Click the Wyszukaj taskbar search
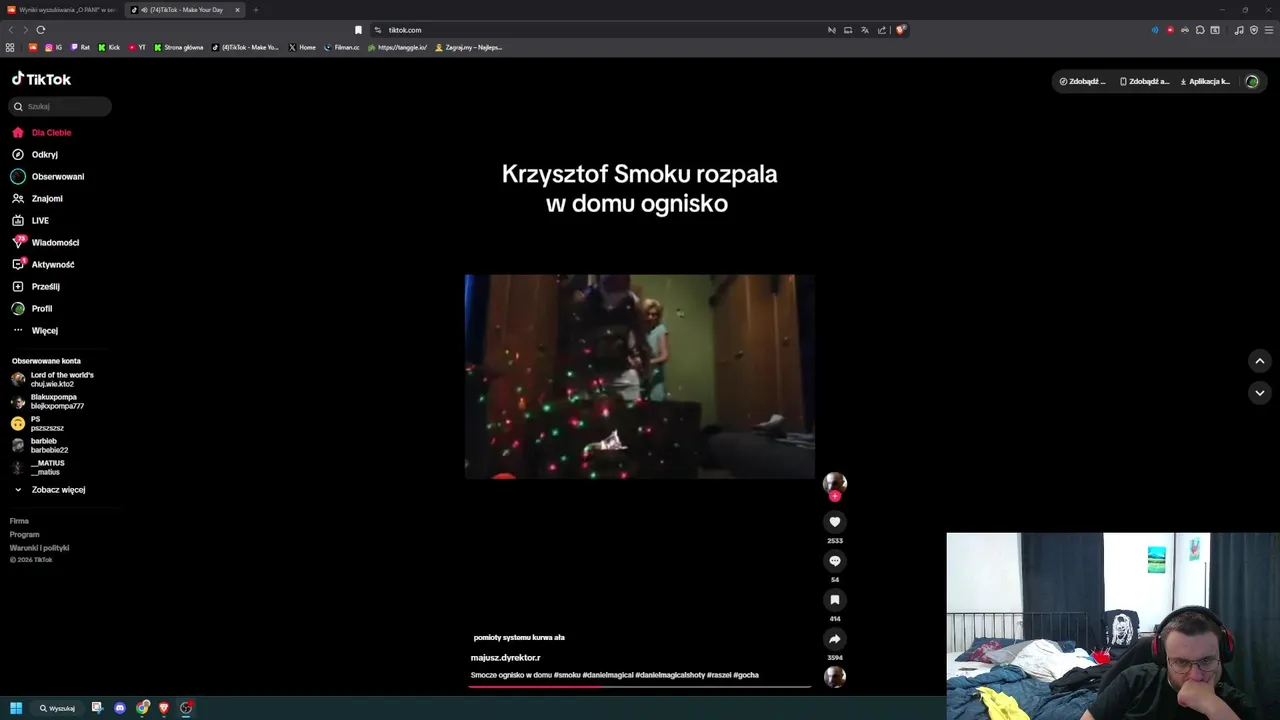Screen dimensions: 1280x720 pyautogui.click(x=58, y=708)
